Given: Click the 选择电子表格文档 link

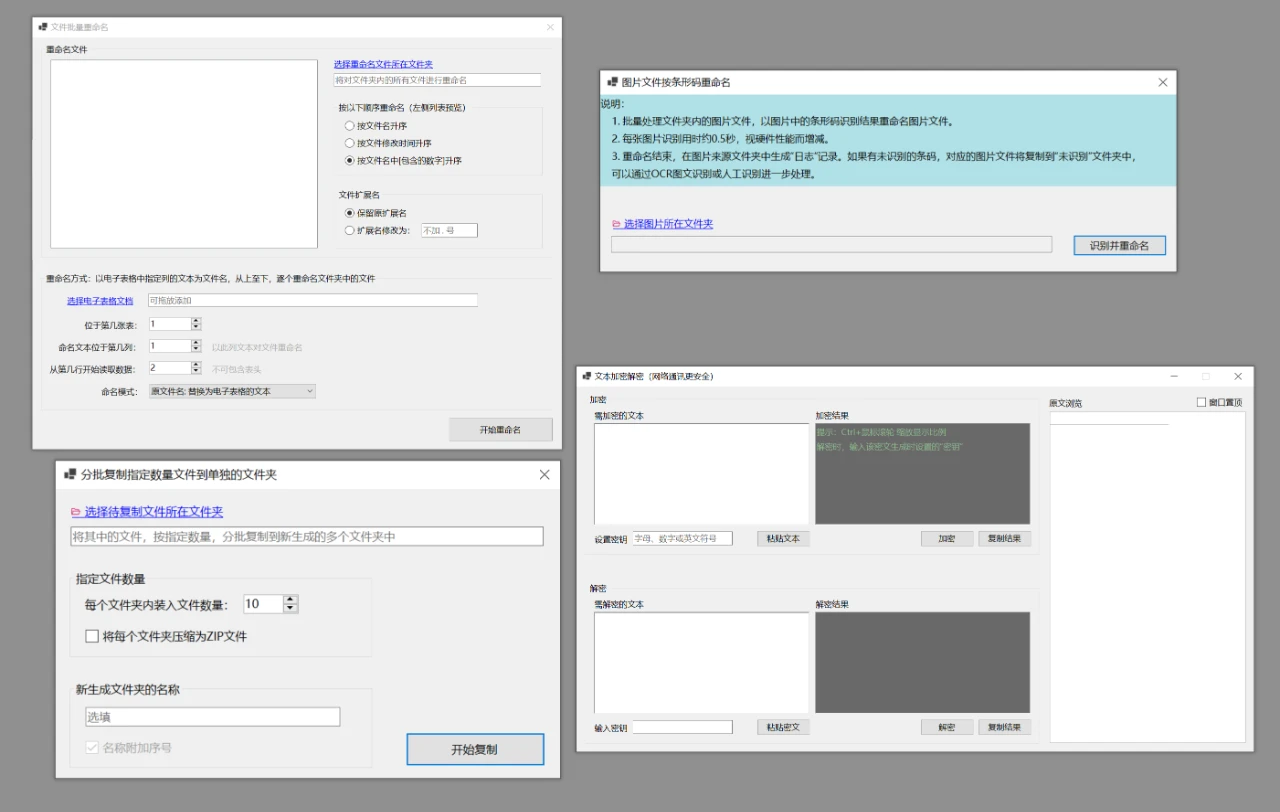Looking at the screenshot, I should [100, 300].
